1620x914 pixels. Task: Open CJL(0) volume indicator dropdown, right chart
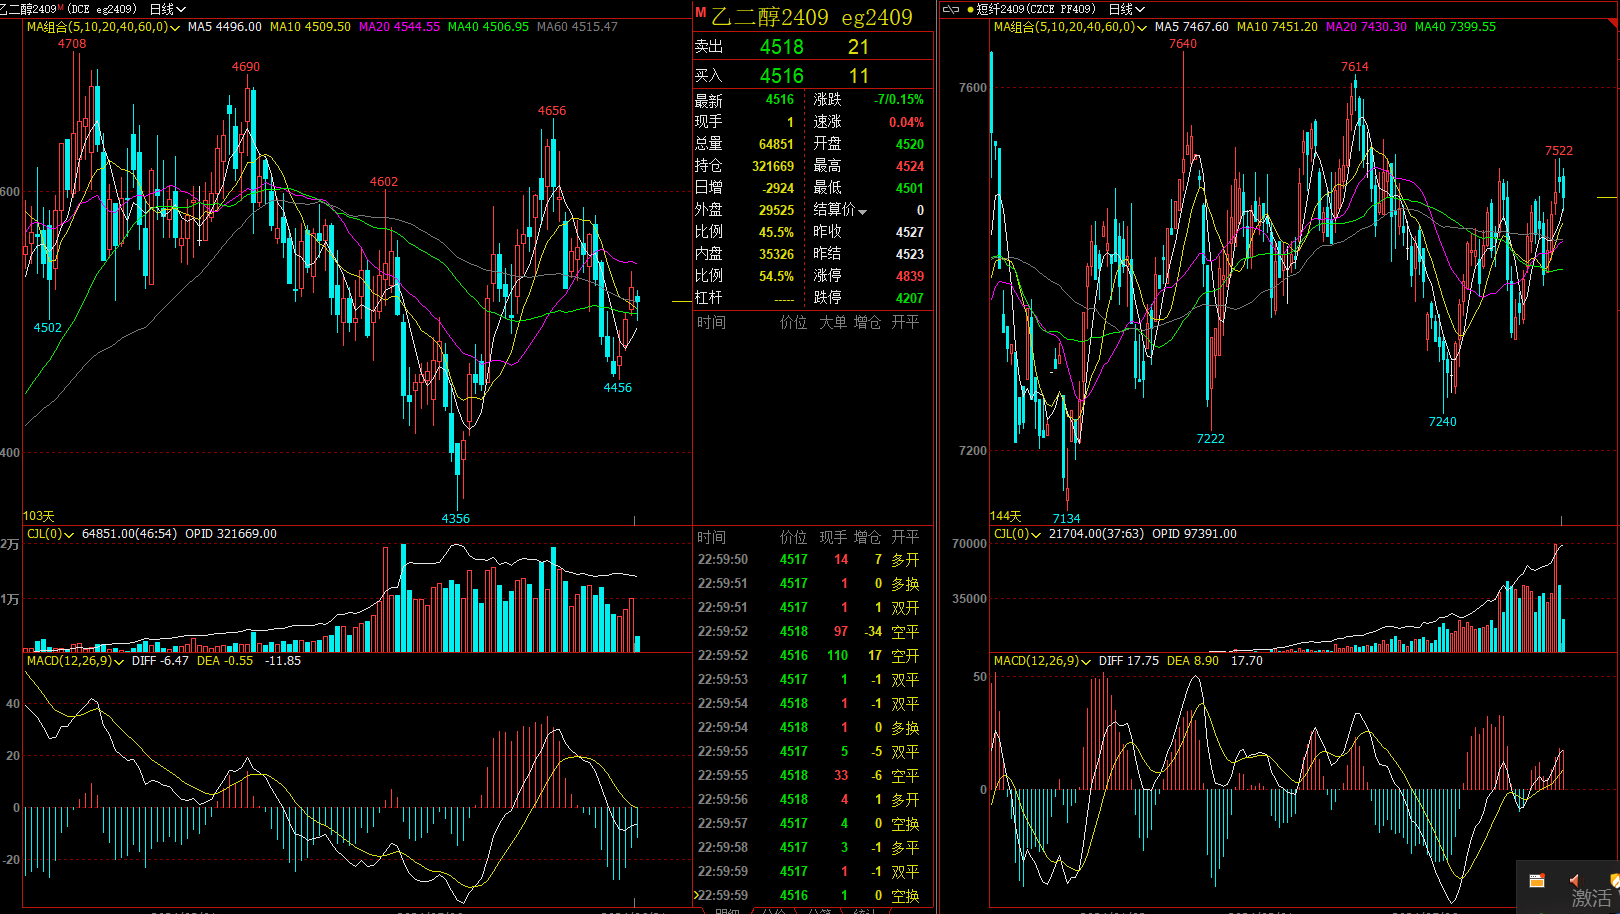pos(1036,535)
